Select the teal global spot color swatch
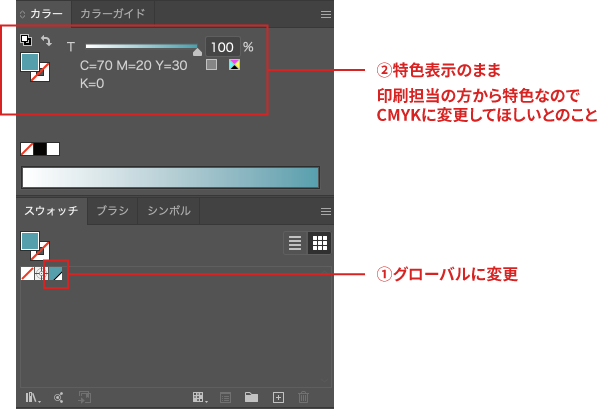The image size is (598, 409). point(56,273)
